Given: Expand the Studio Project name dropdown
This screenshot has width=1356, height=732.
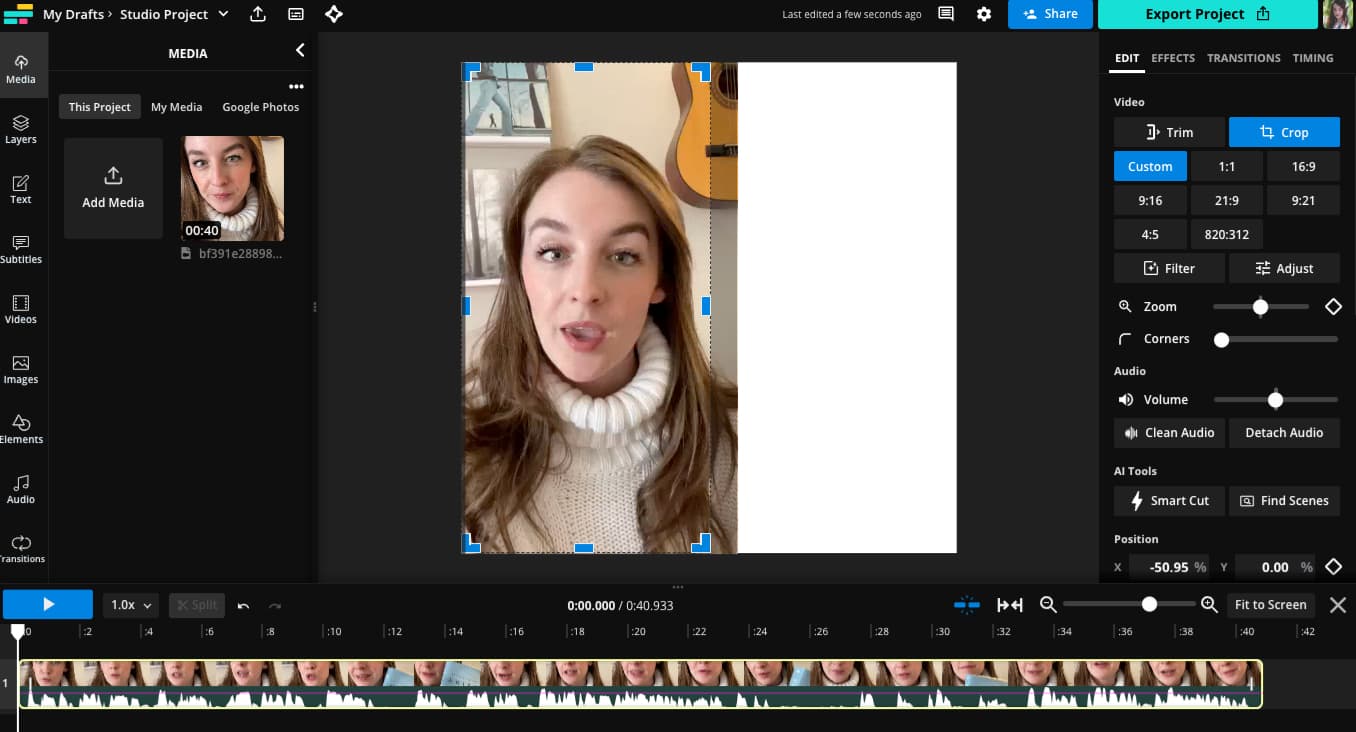Looking at the screenshot, I should point(223,14).
